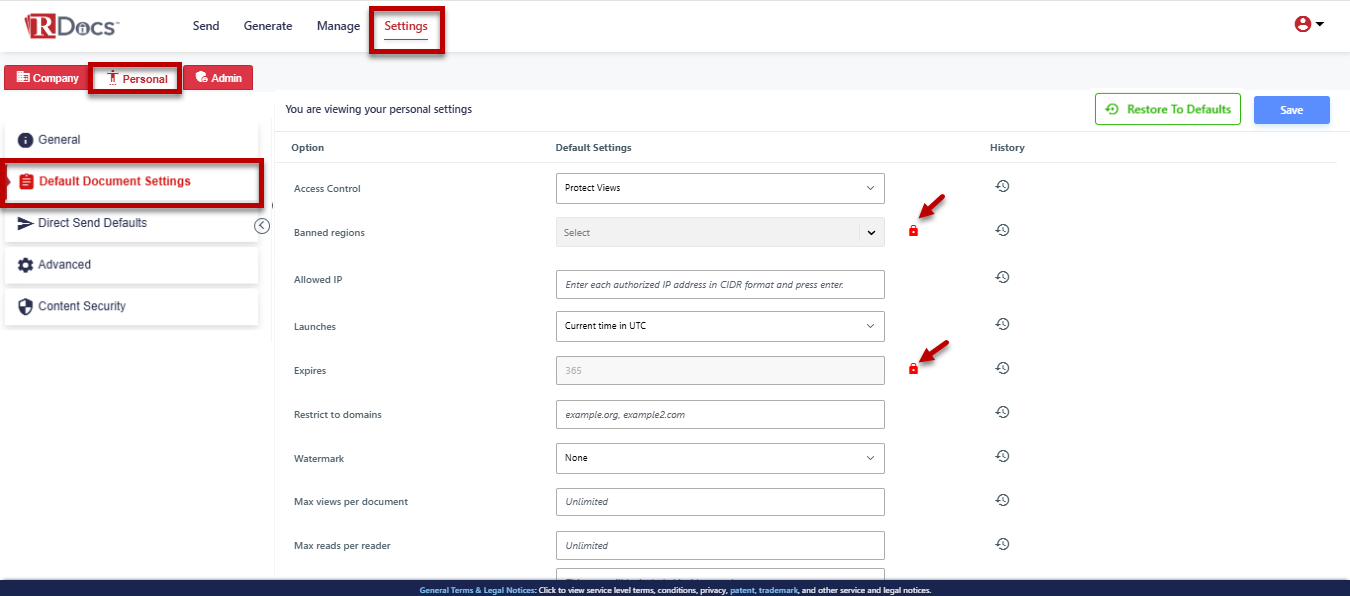Click into the Allowed IP input field
The width and height of the screenshot is (1350, 596).
719,284
